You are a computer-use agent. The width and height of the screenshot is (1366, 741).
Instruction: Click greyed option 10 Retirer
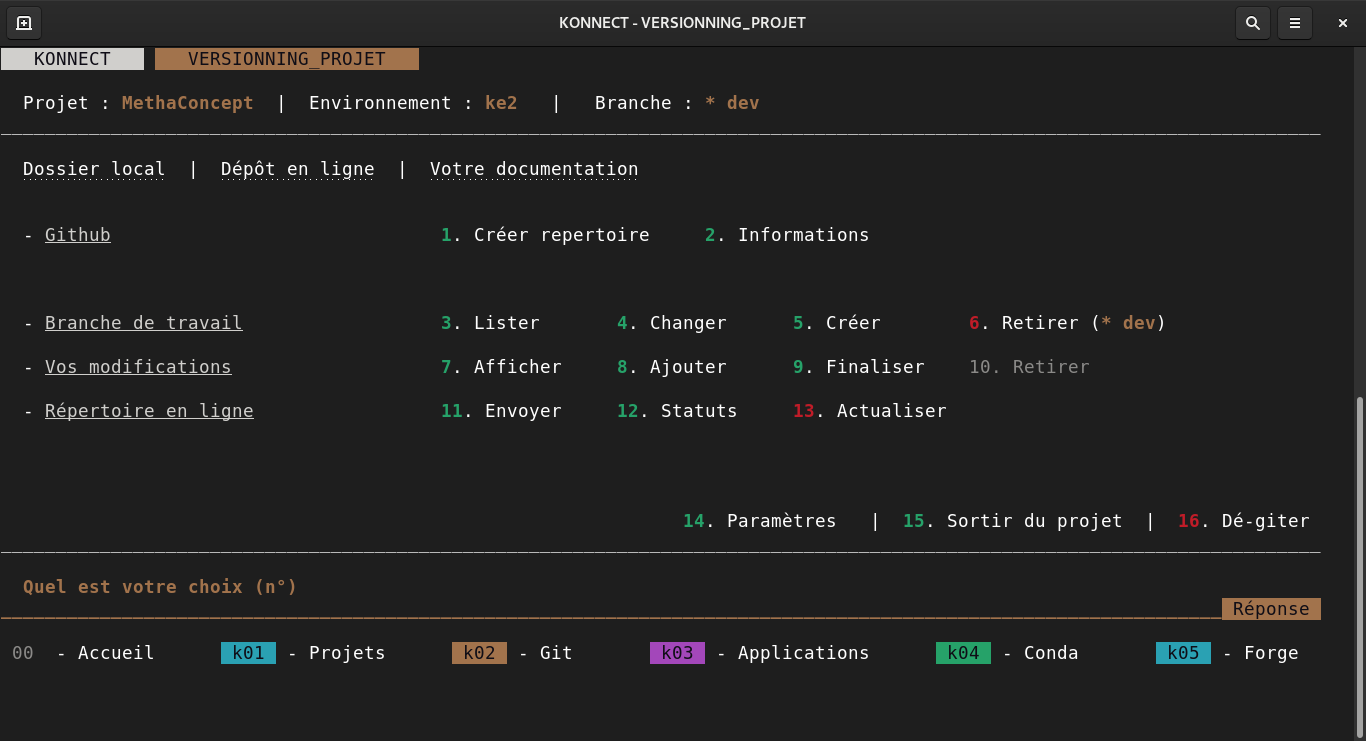pyautogui.click(x=1029, y=367)
